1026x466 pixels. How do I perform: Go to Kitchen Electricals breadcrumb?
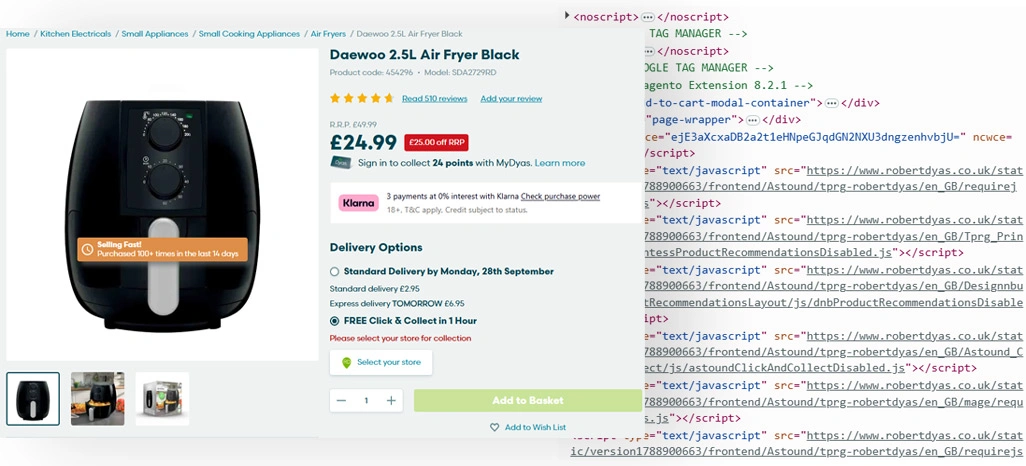[76, 34]
